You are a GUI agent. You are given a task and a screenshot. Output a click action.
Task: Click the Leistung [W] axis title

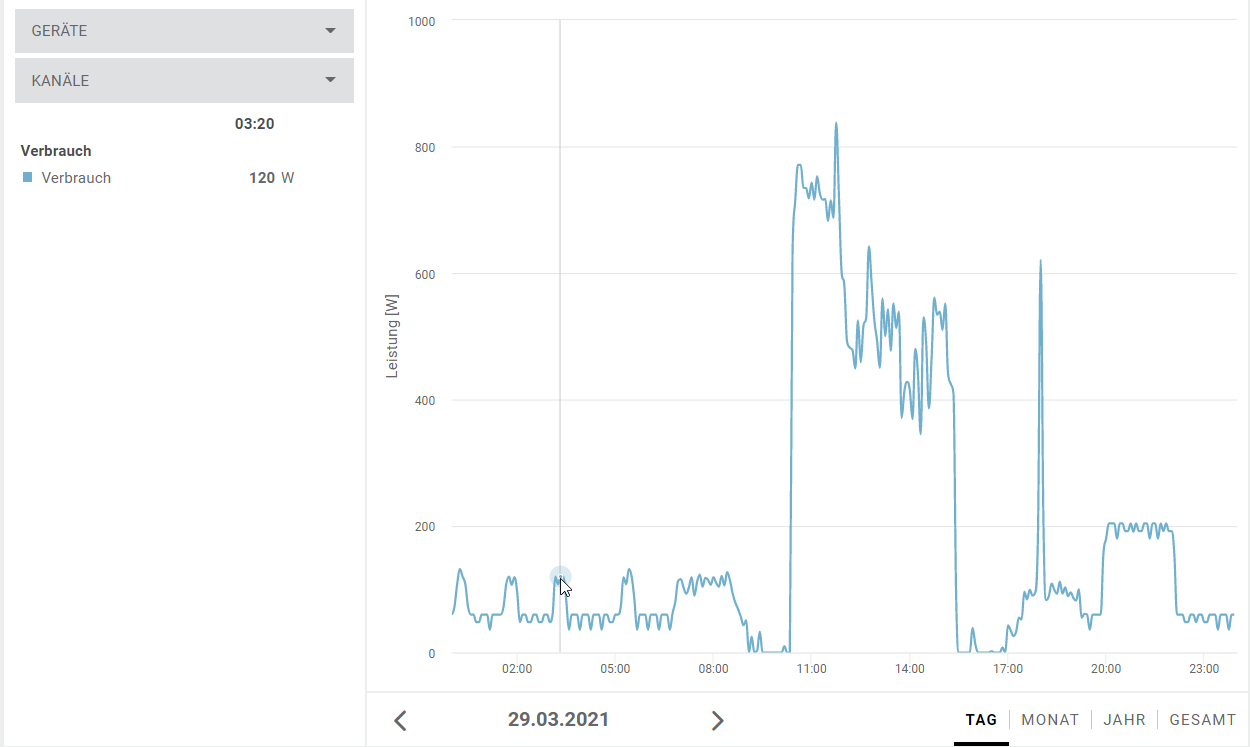click(x=393, y=335)
